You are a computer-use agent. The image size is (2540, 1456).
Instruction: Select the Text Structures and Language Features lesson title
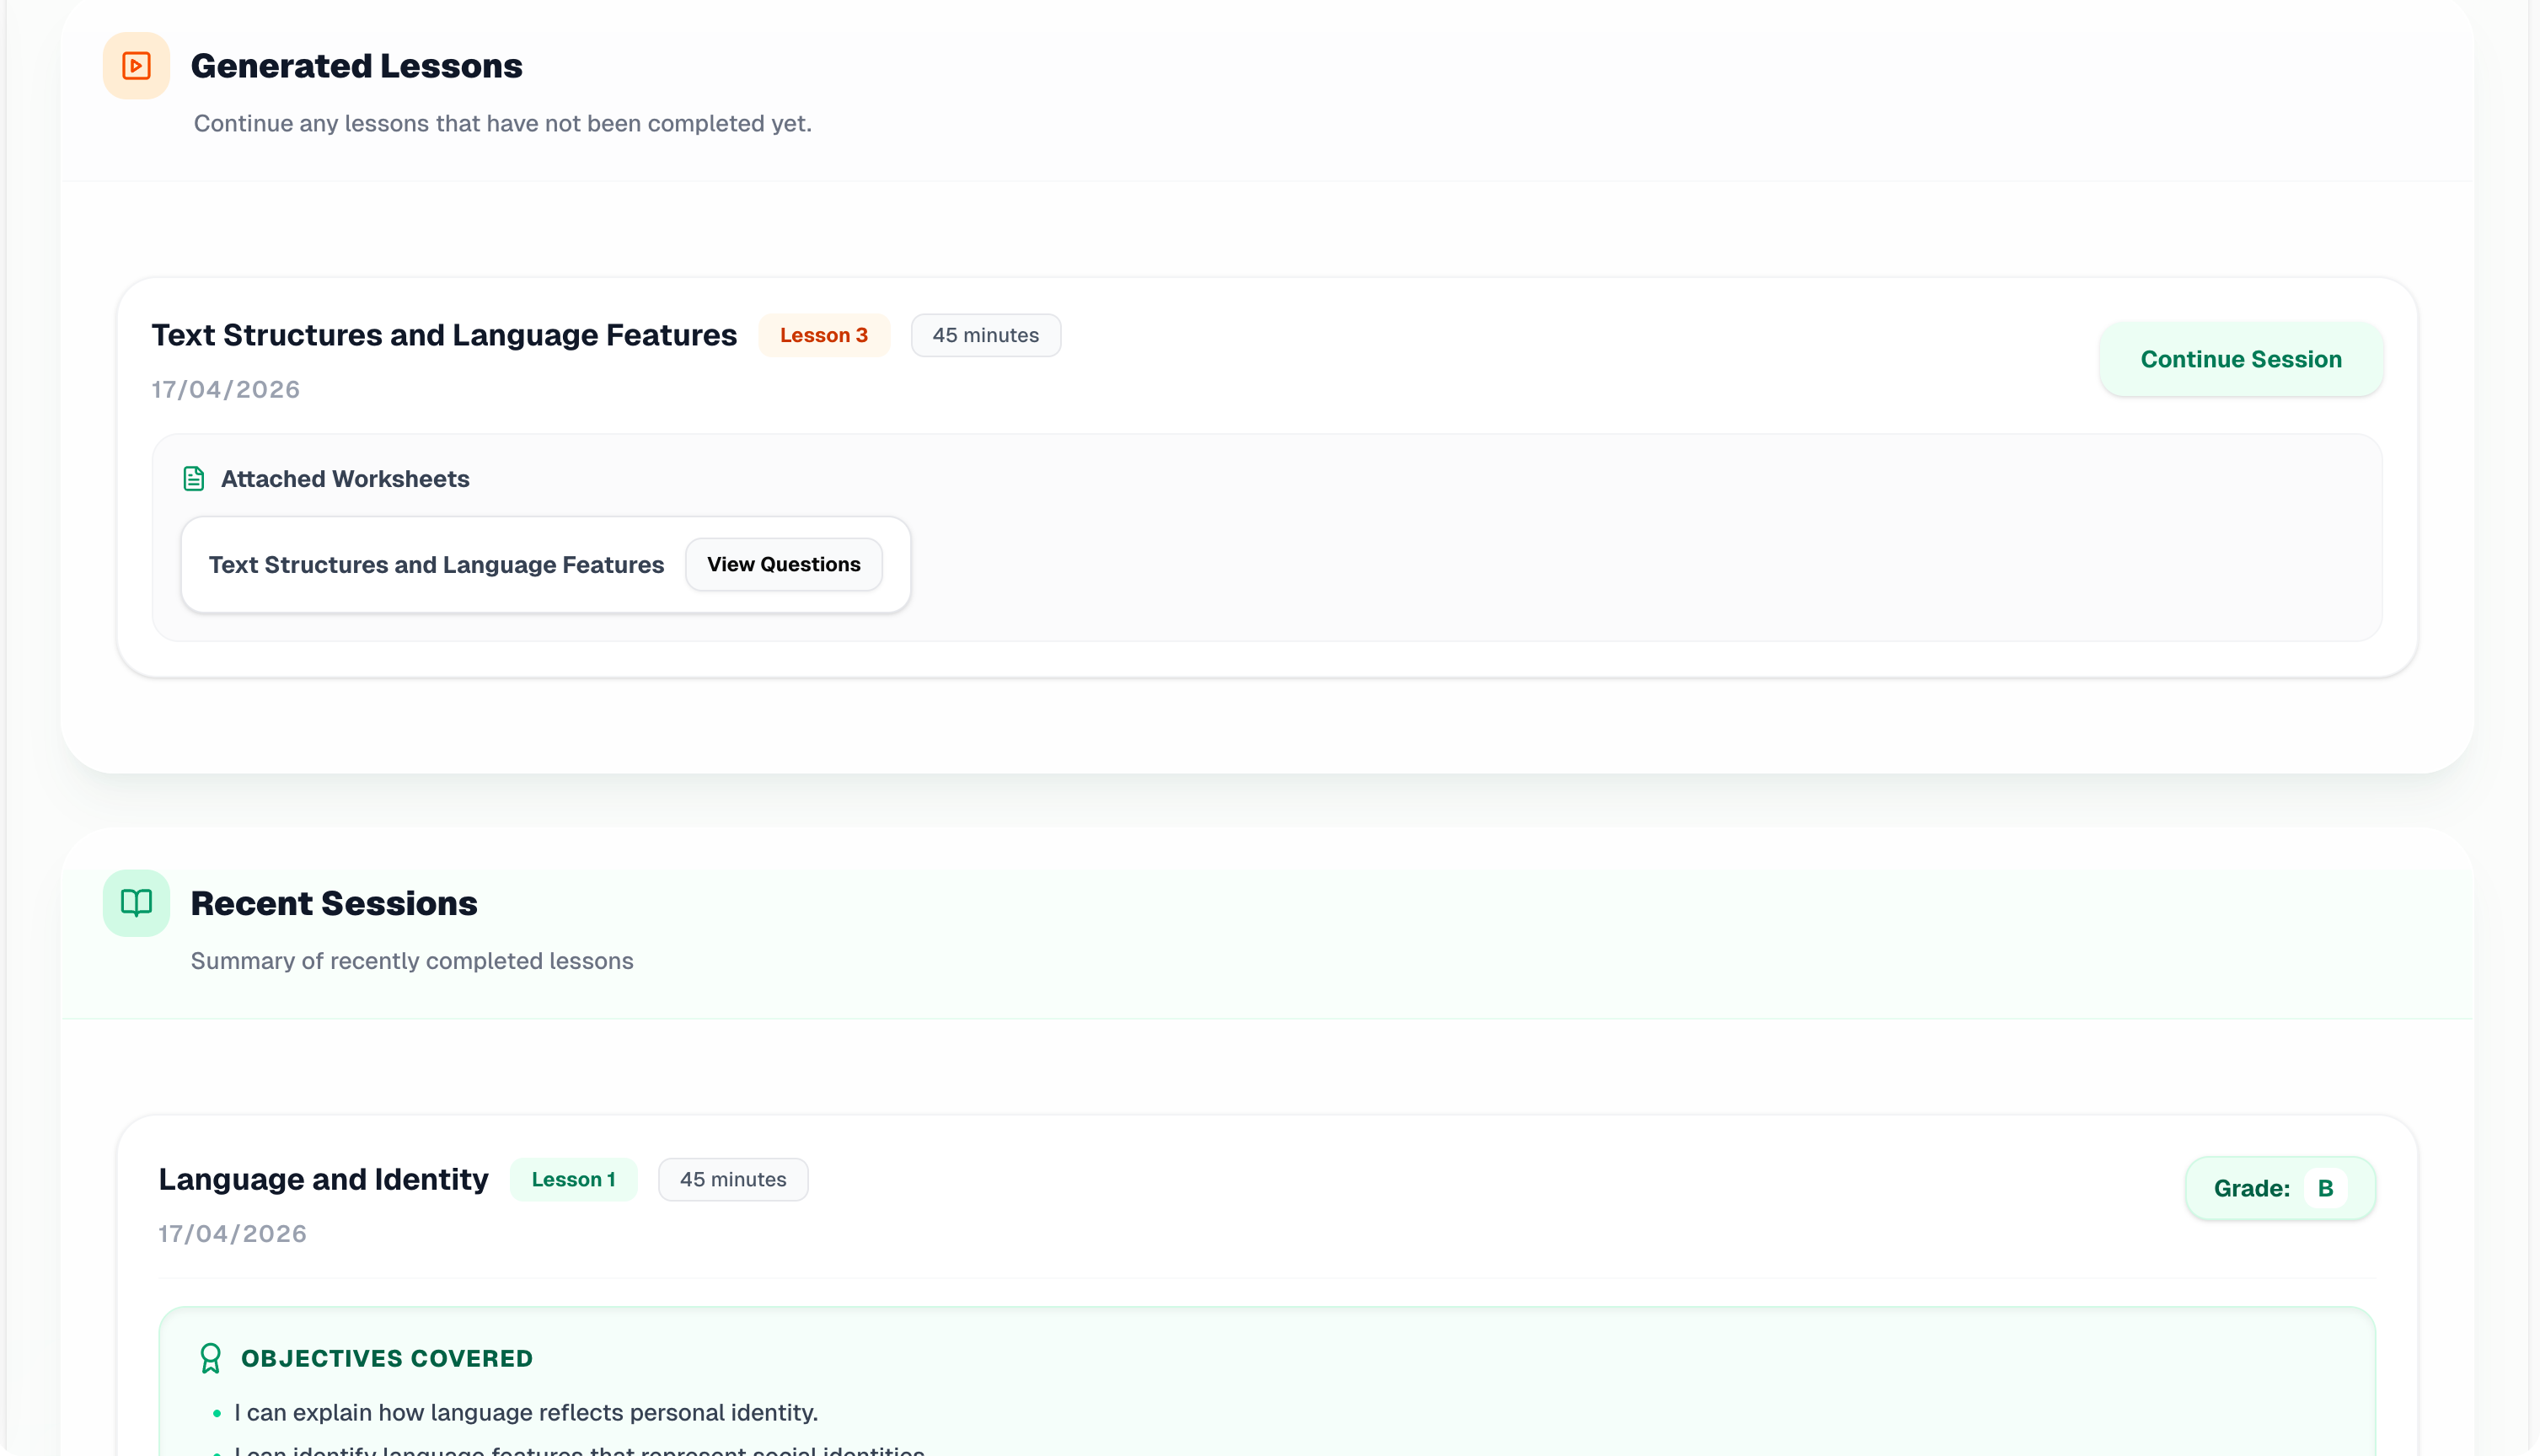(444, 335)
